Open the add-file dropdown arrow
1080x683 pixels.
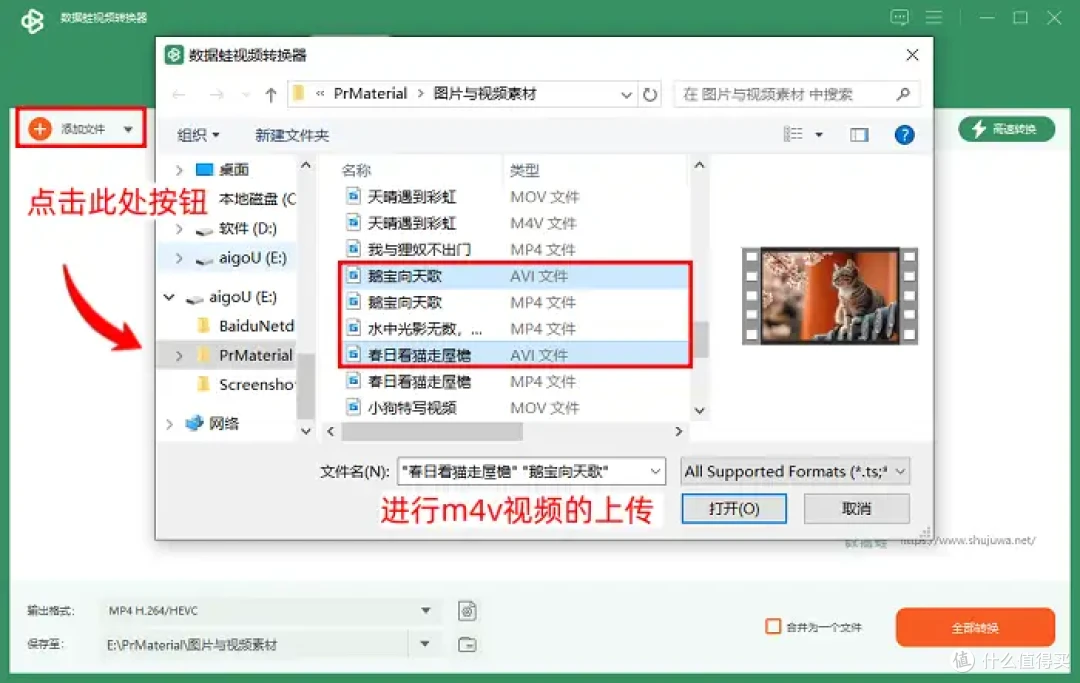(128, 129)
